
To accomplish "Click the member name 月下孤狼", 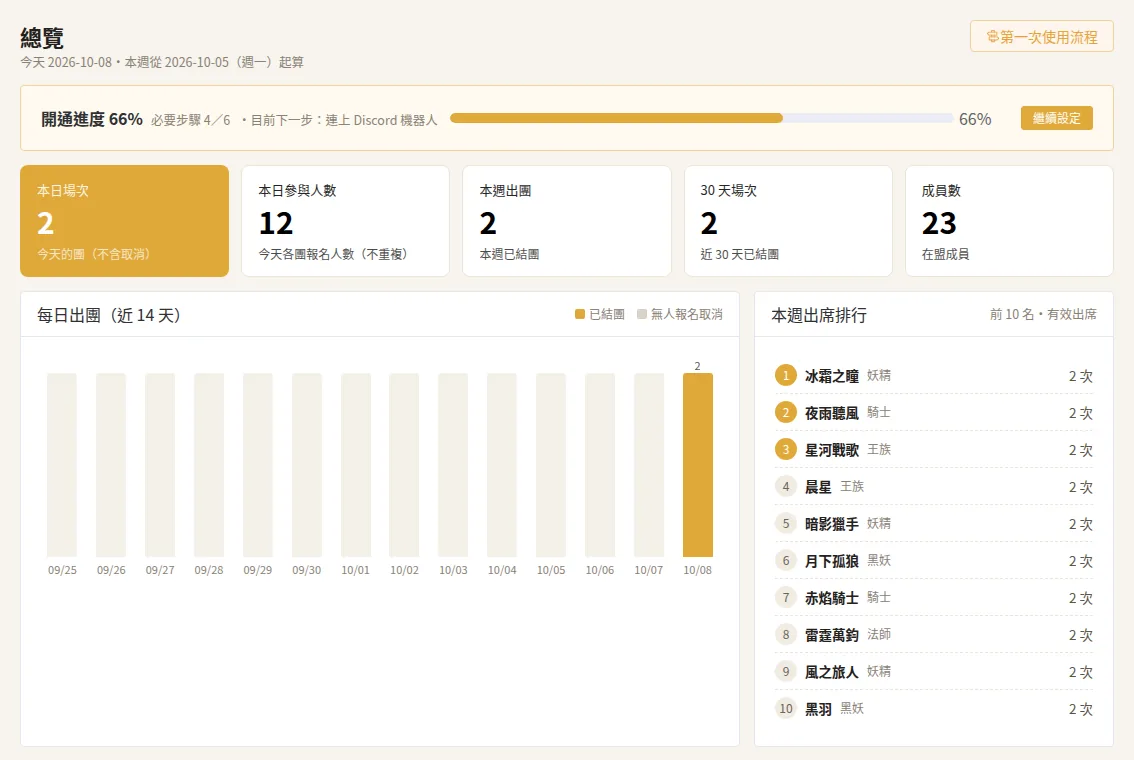I will (832, 560).
